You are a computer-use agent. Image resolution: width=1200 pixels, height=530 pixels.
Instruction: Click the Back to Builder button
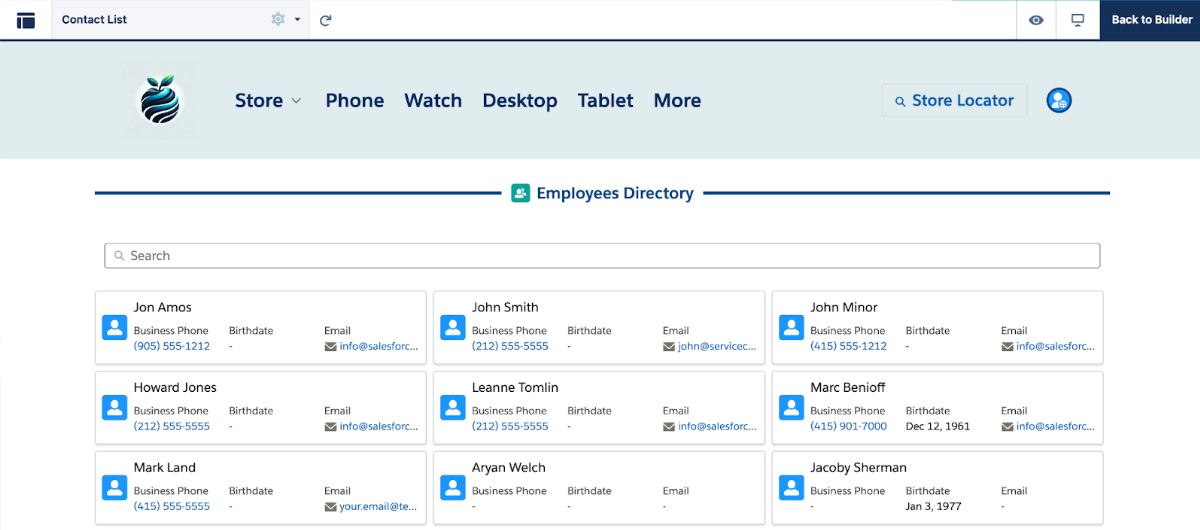[1151, 20]
